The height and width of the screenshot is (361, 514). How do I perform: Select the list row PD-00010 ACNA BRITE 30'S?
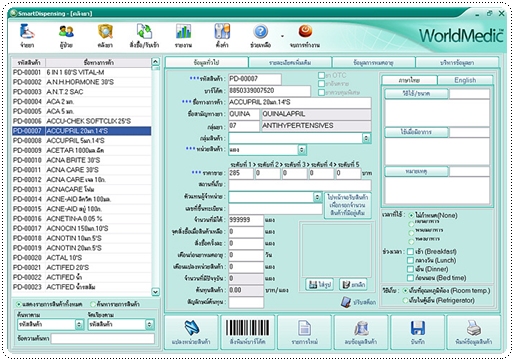coord(82,160)
